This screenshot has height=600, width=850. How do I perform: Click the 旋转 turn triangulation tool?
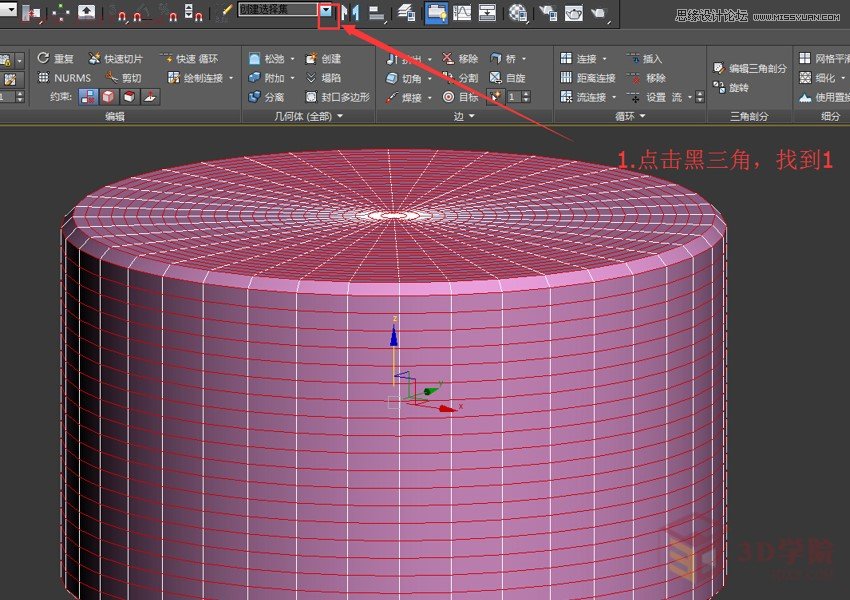(731, 87)
